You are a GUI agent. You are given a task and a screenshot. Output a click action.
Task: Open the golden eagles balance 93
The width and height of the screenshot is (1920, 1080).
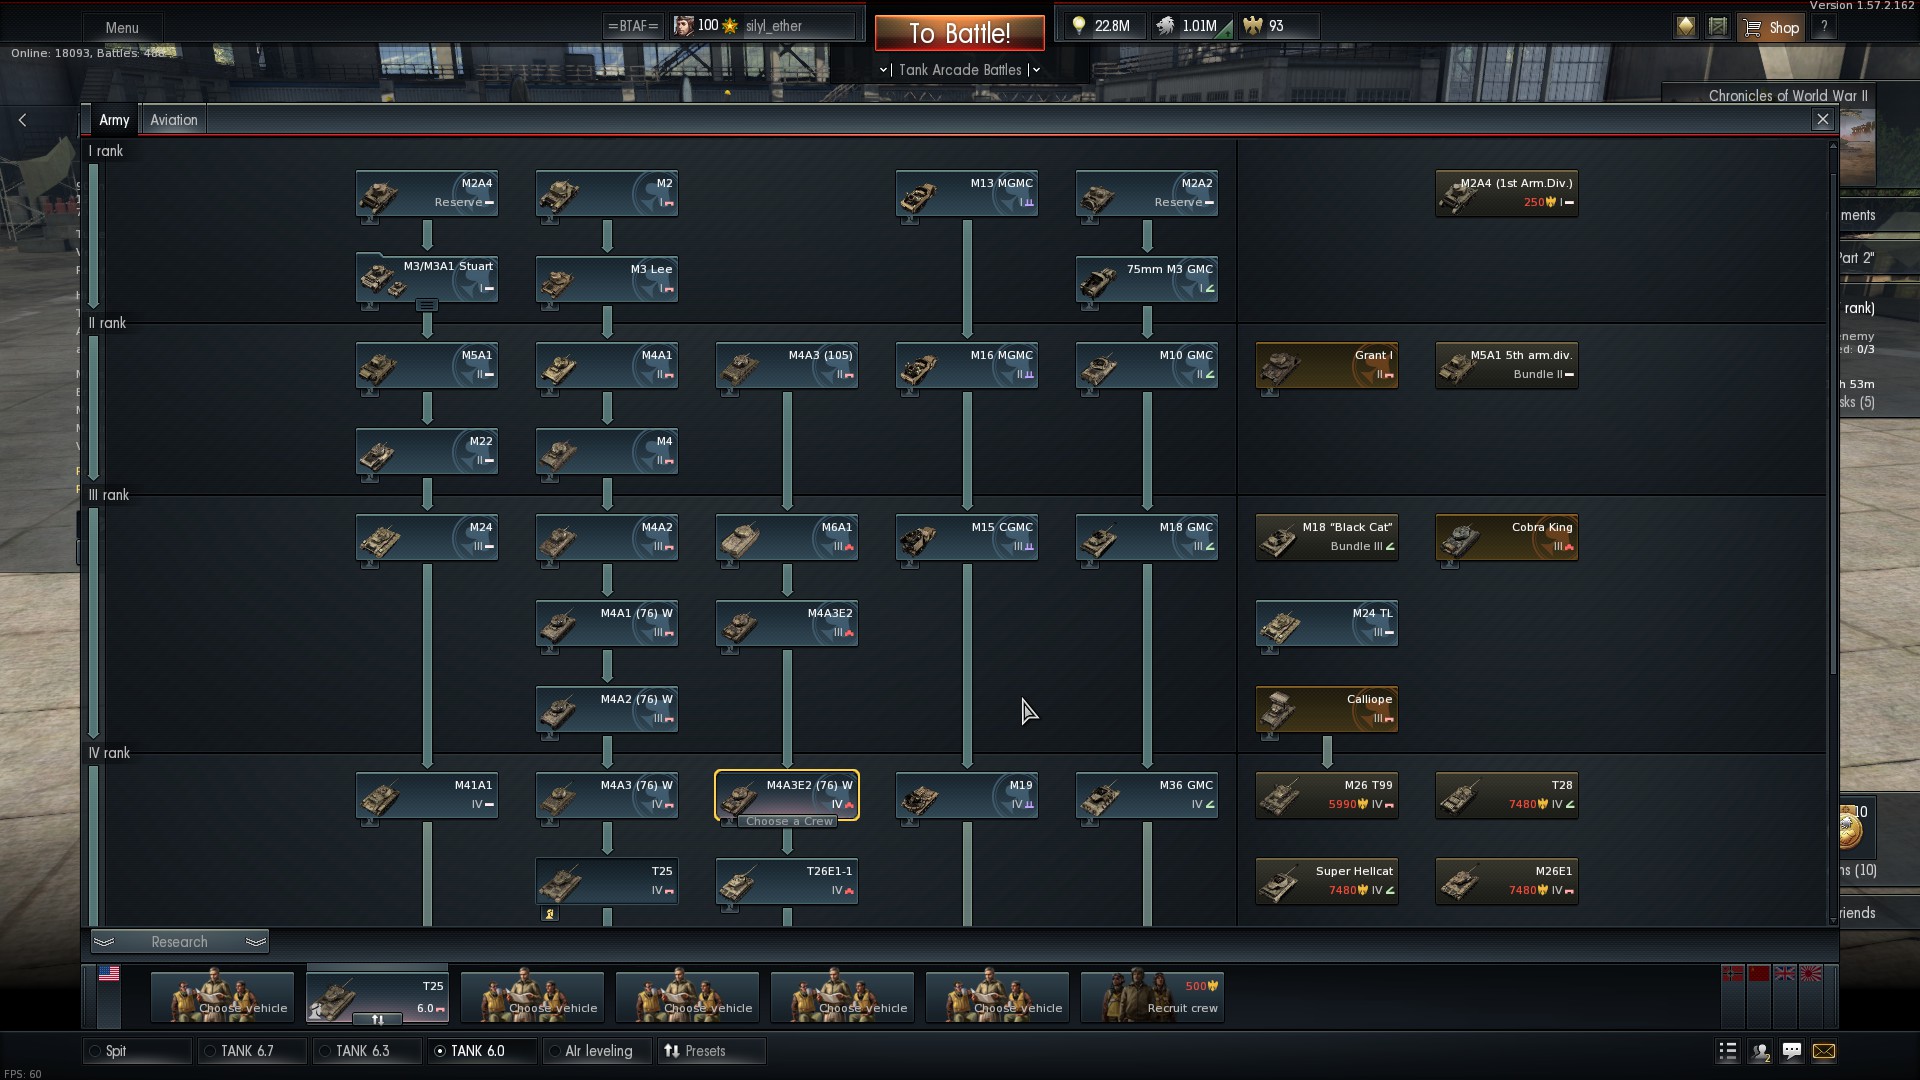(1278, 26)
